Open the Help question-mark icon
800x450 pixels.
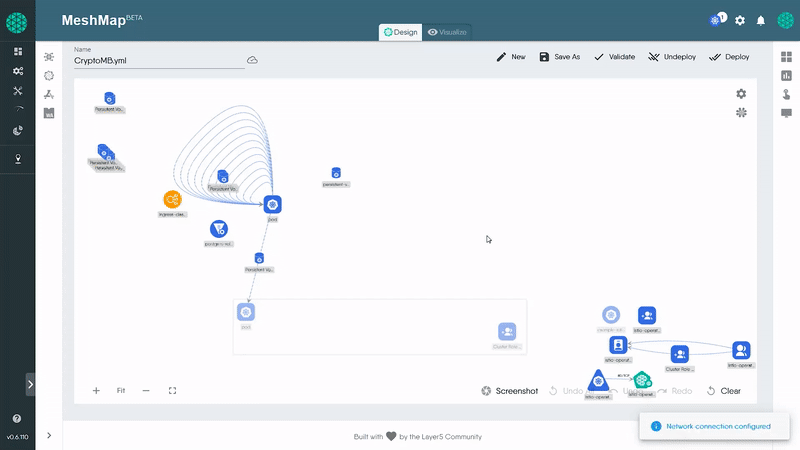(17, 418)
